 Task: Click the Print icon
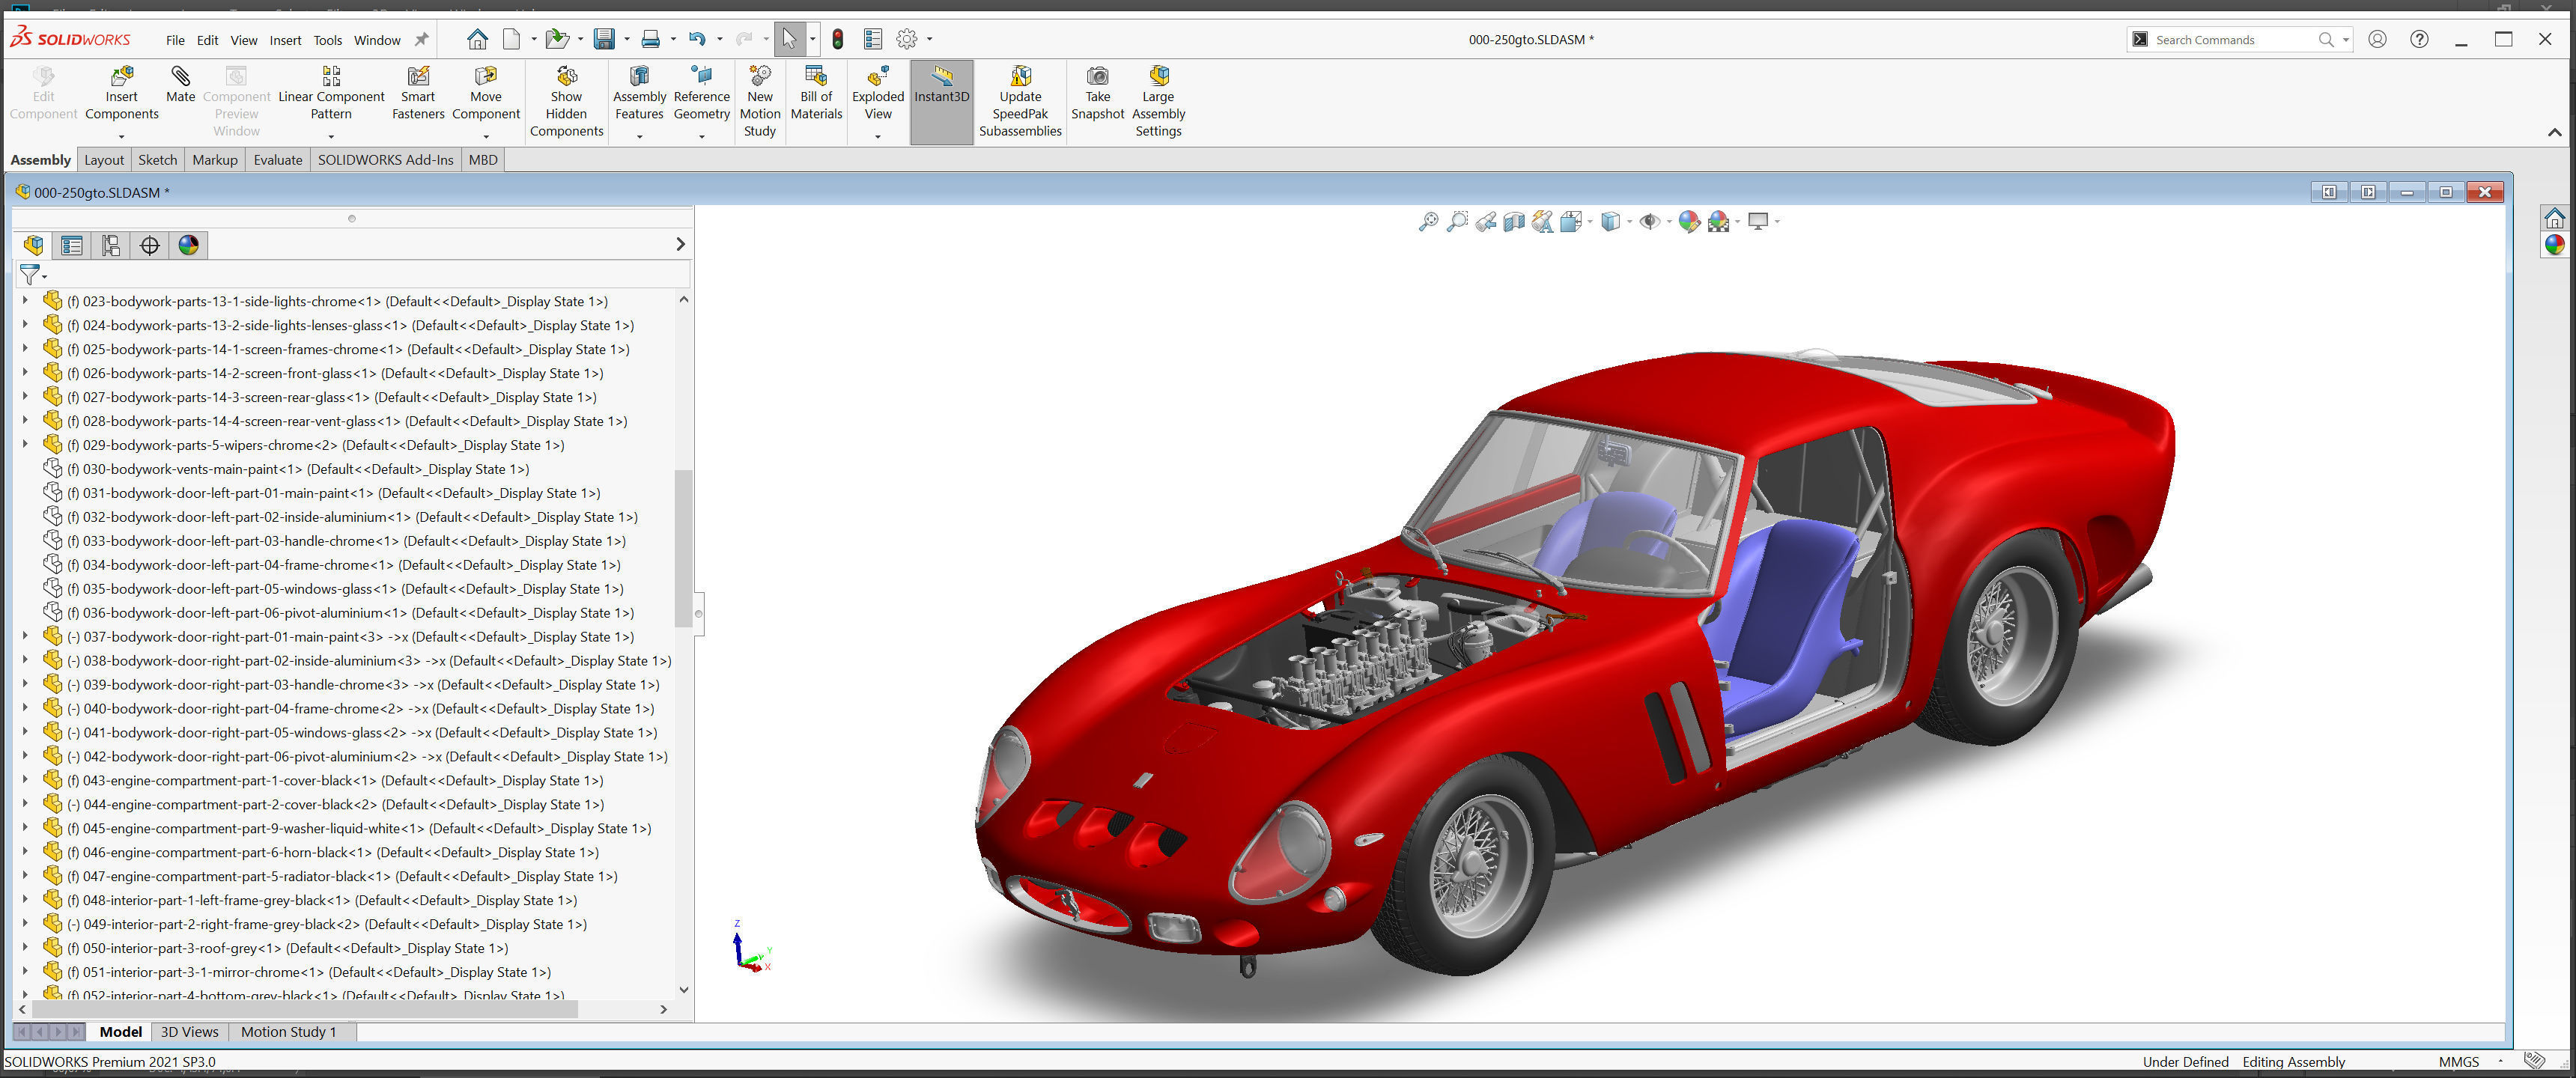click(650, 39)
